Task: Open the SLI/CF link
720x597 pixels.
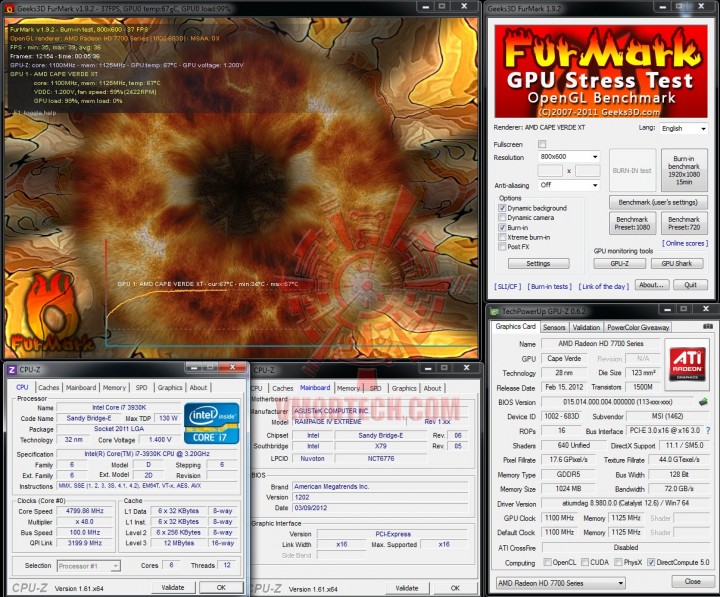Action: tap(508, 287)
